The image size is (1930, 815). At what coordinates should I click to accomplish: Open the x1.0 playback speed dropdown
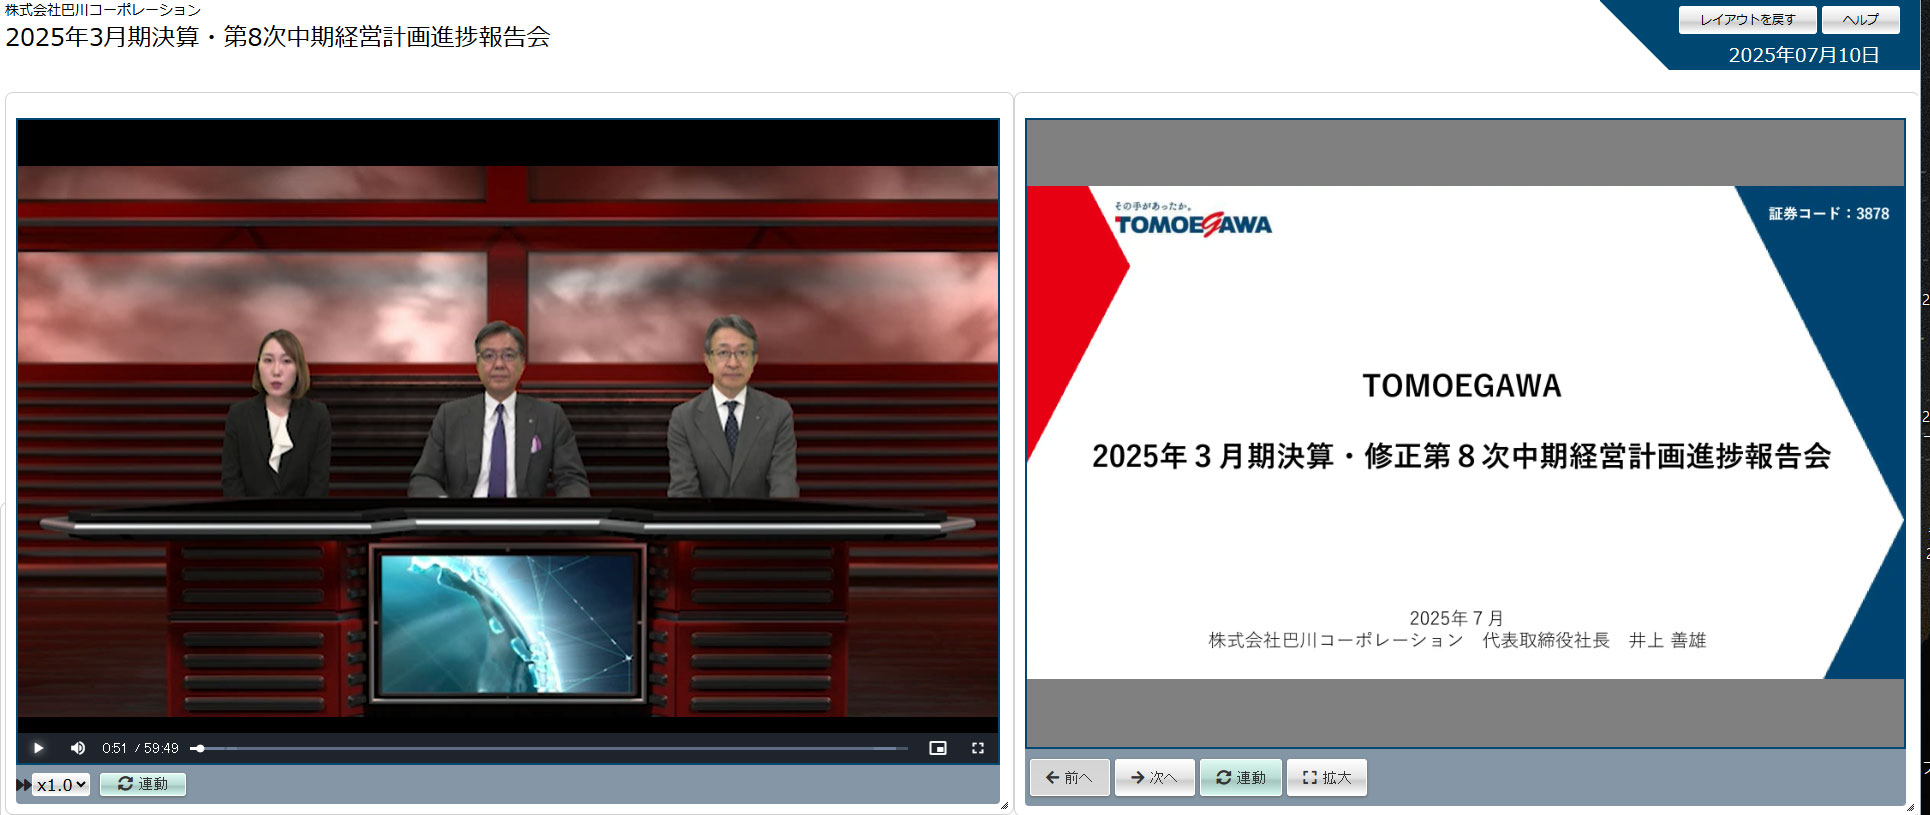click(61, 785)
